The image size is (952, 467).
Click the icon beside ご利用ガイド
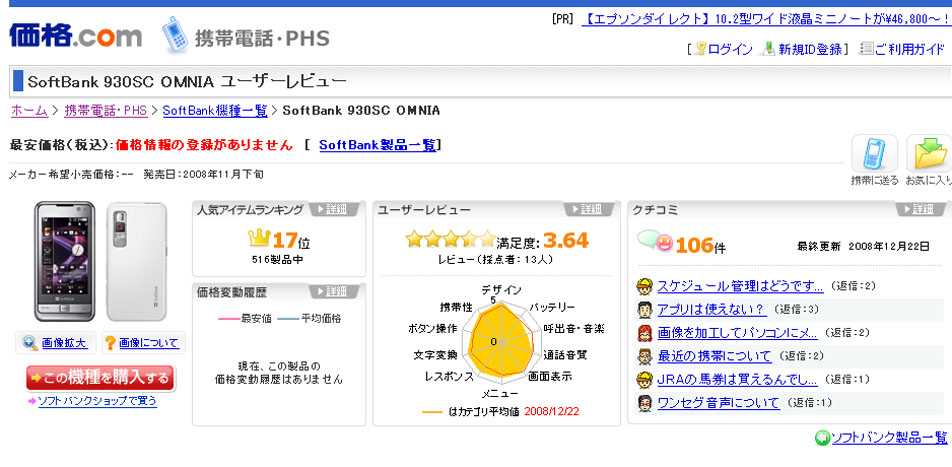pyautogui.click(x=866, y=49)
